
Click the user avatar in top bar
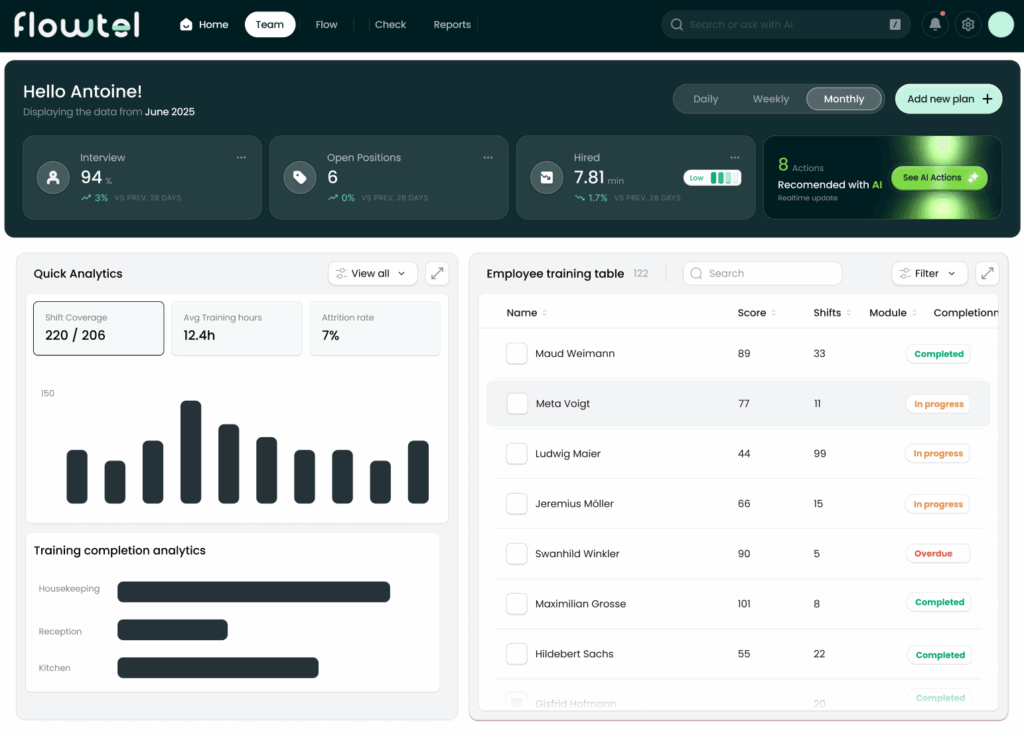coord(1001,25)
